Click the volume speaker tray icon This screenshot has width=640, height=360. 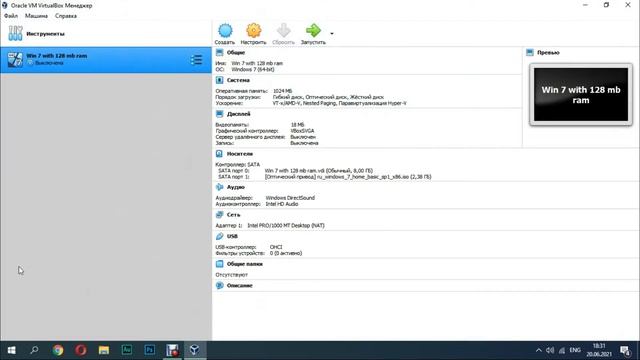click(x=550, y=350)
